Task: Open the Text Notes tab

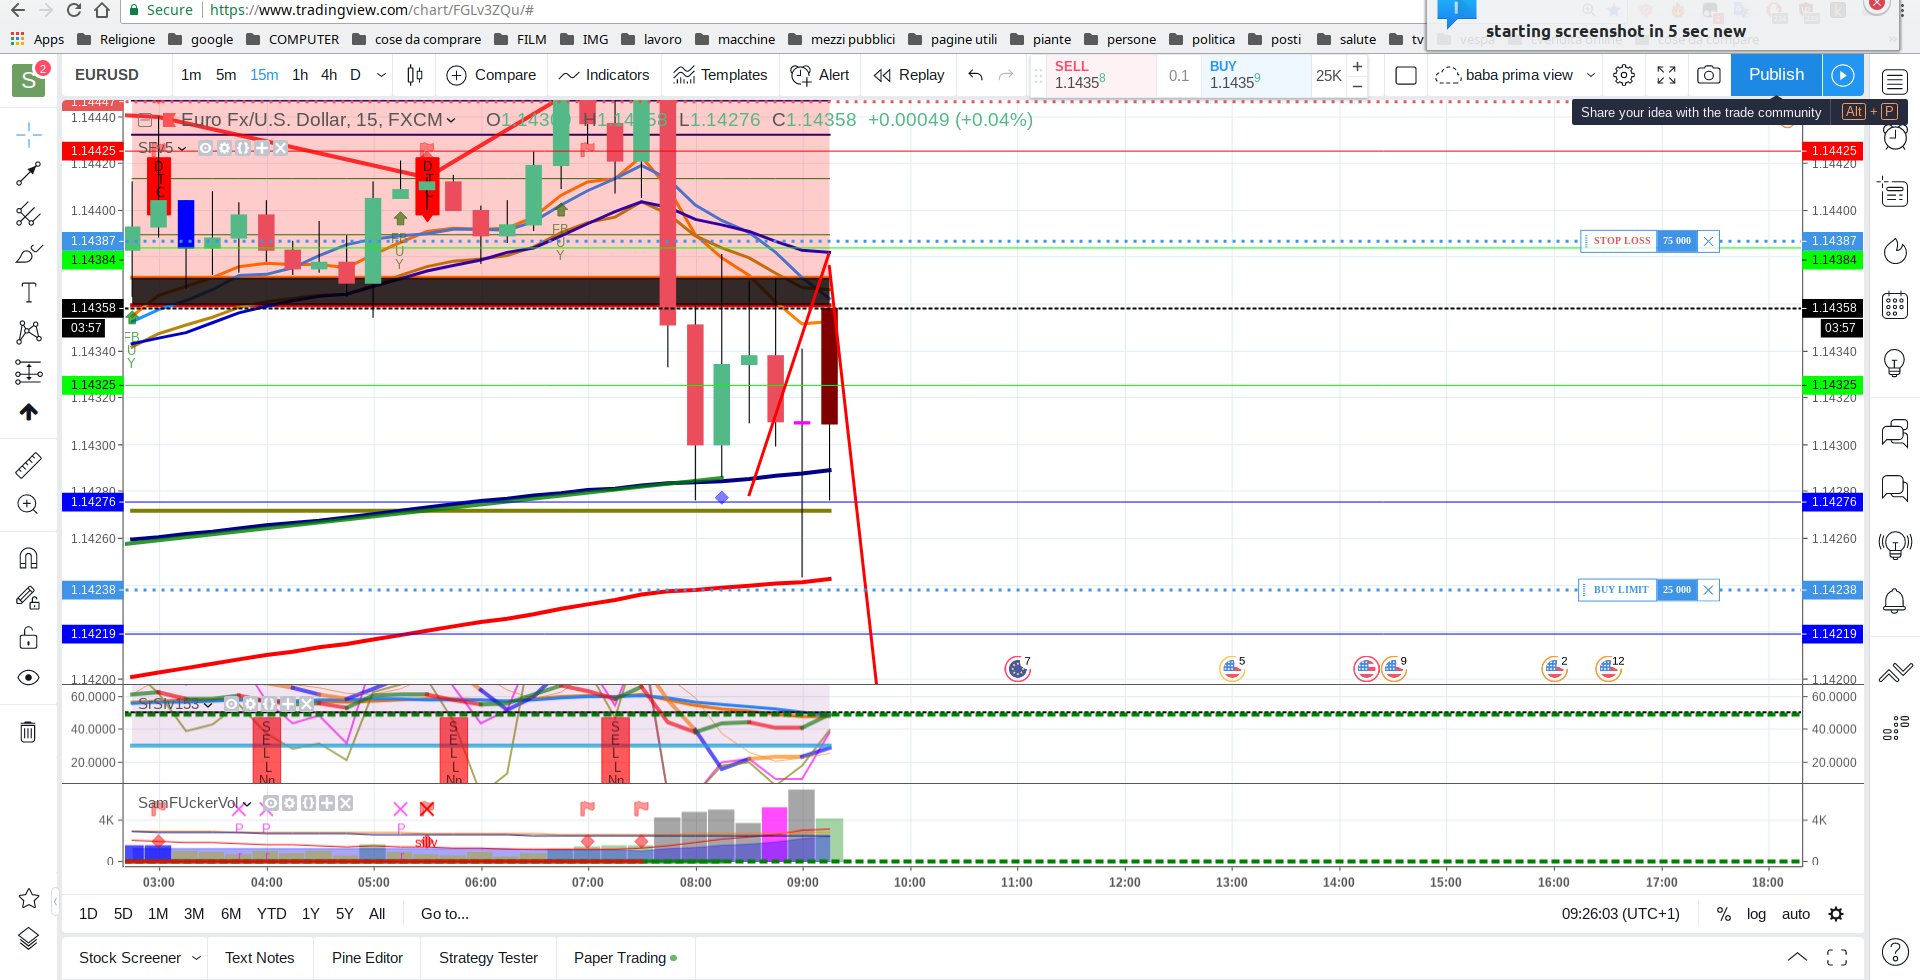Action: 260,958
